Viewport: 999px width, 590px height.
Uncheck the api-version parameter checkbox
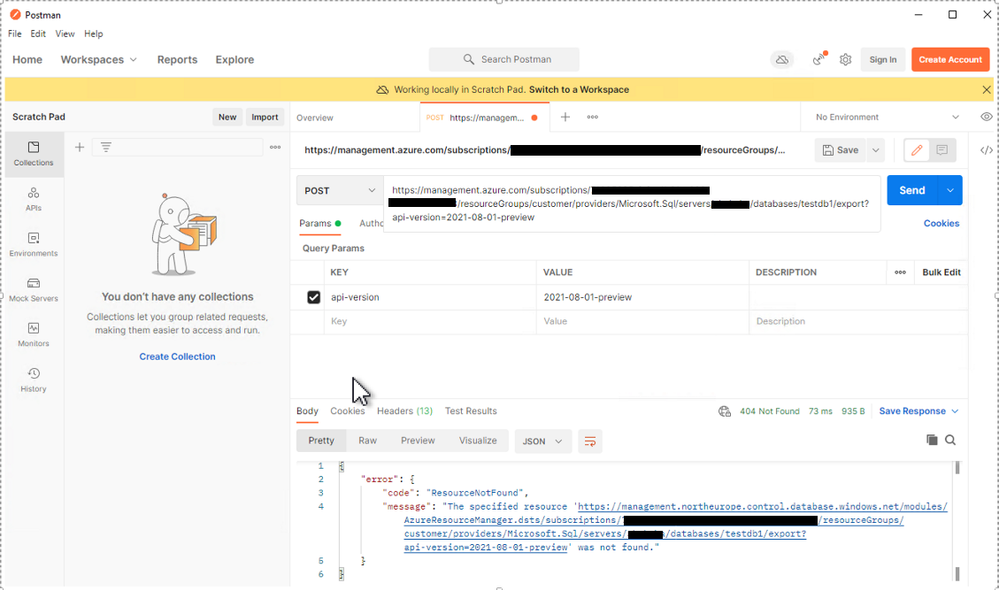313,298
